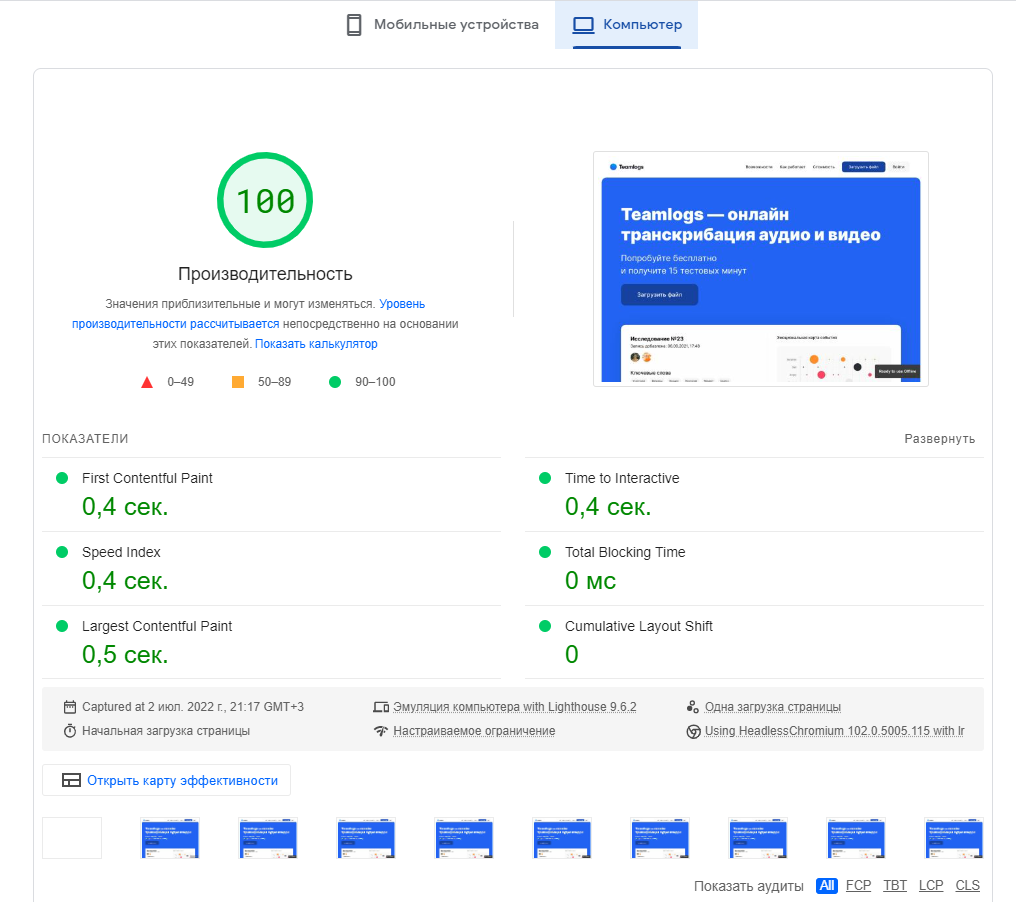This screenshot has width=1016, height=902.
Task: Open Настраиваемое ограничение details
Action: [x=474, y=731]
